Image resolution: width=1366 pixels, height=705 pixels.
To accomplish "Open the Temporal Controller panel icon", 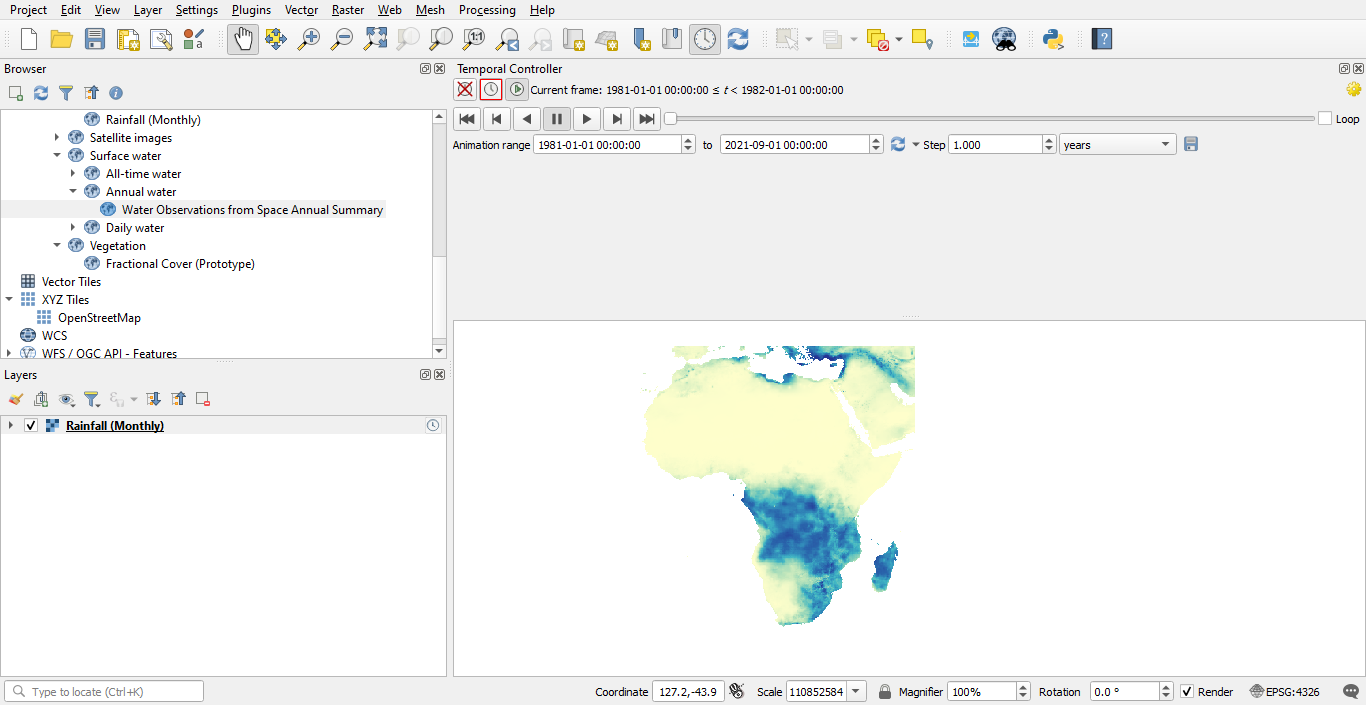I will click(705, 39).
